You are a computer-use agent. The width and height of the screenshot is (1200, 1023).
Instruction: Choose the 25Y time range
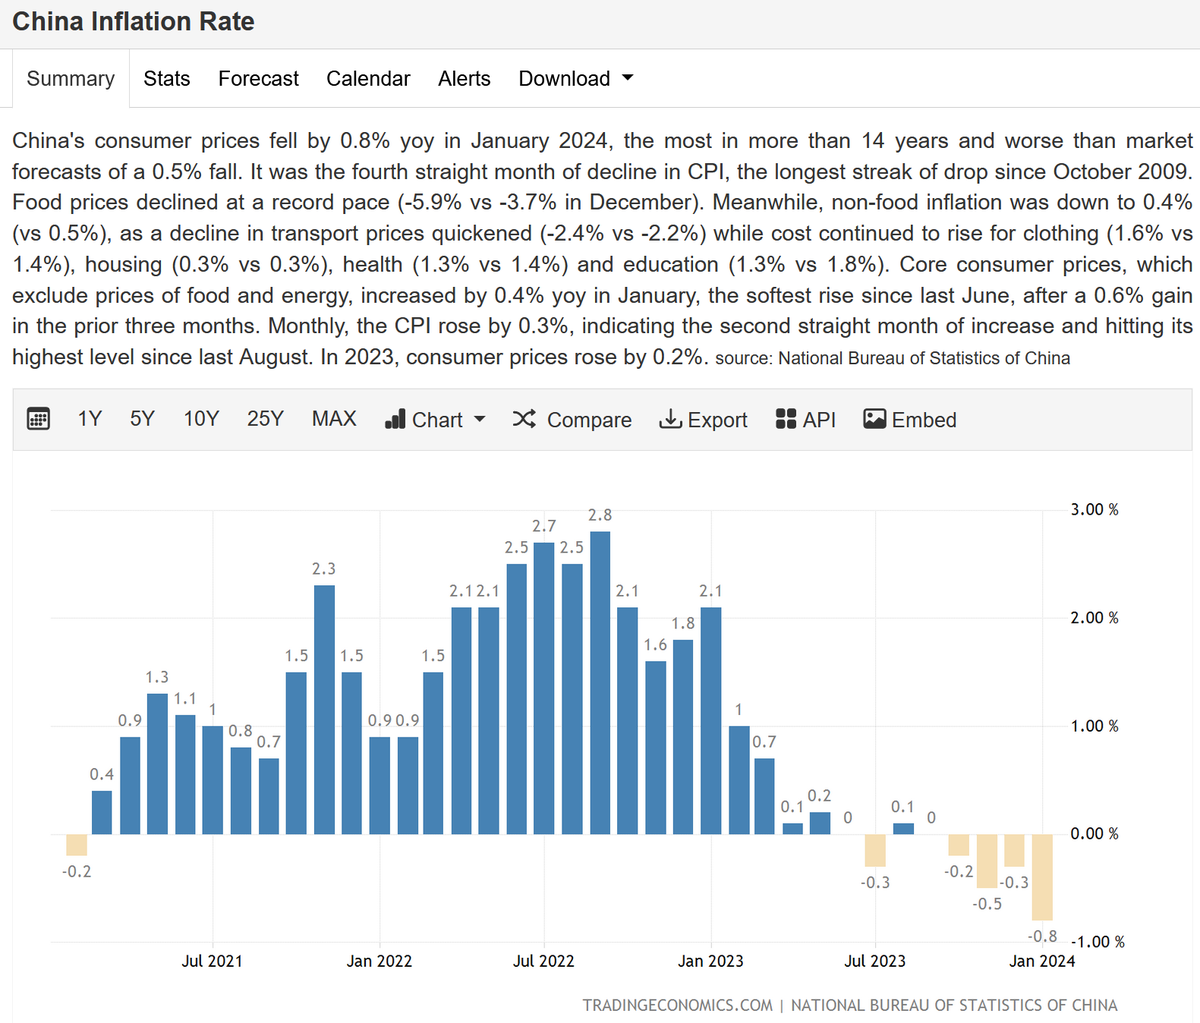(265, 419)
